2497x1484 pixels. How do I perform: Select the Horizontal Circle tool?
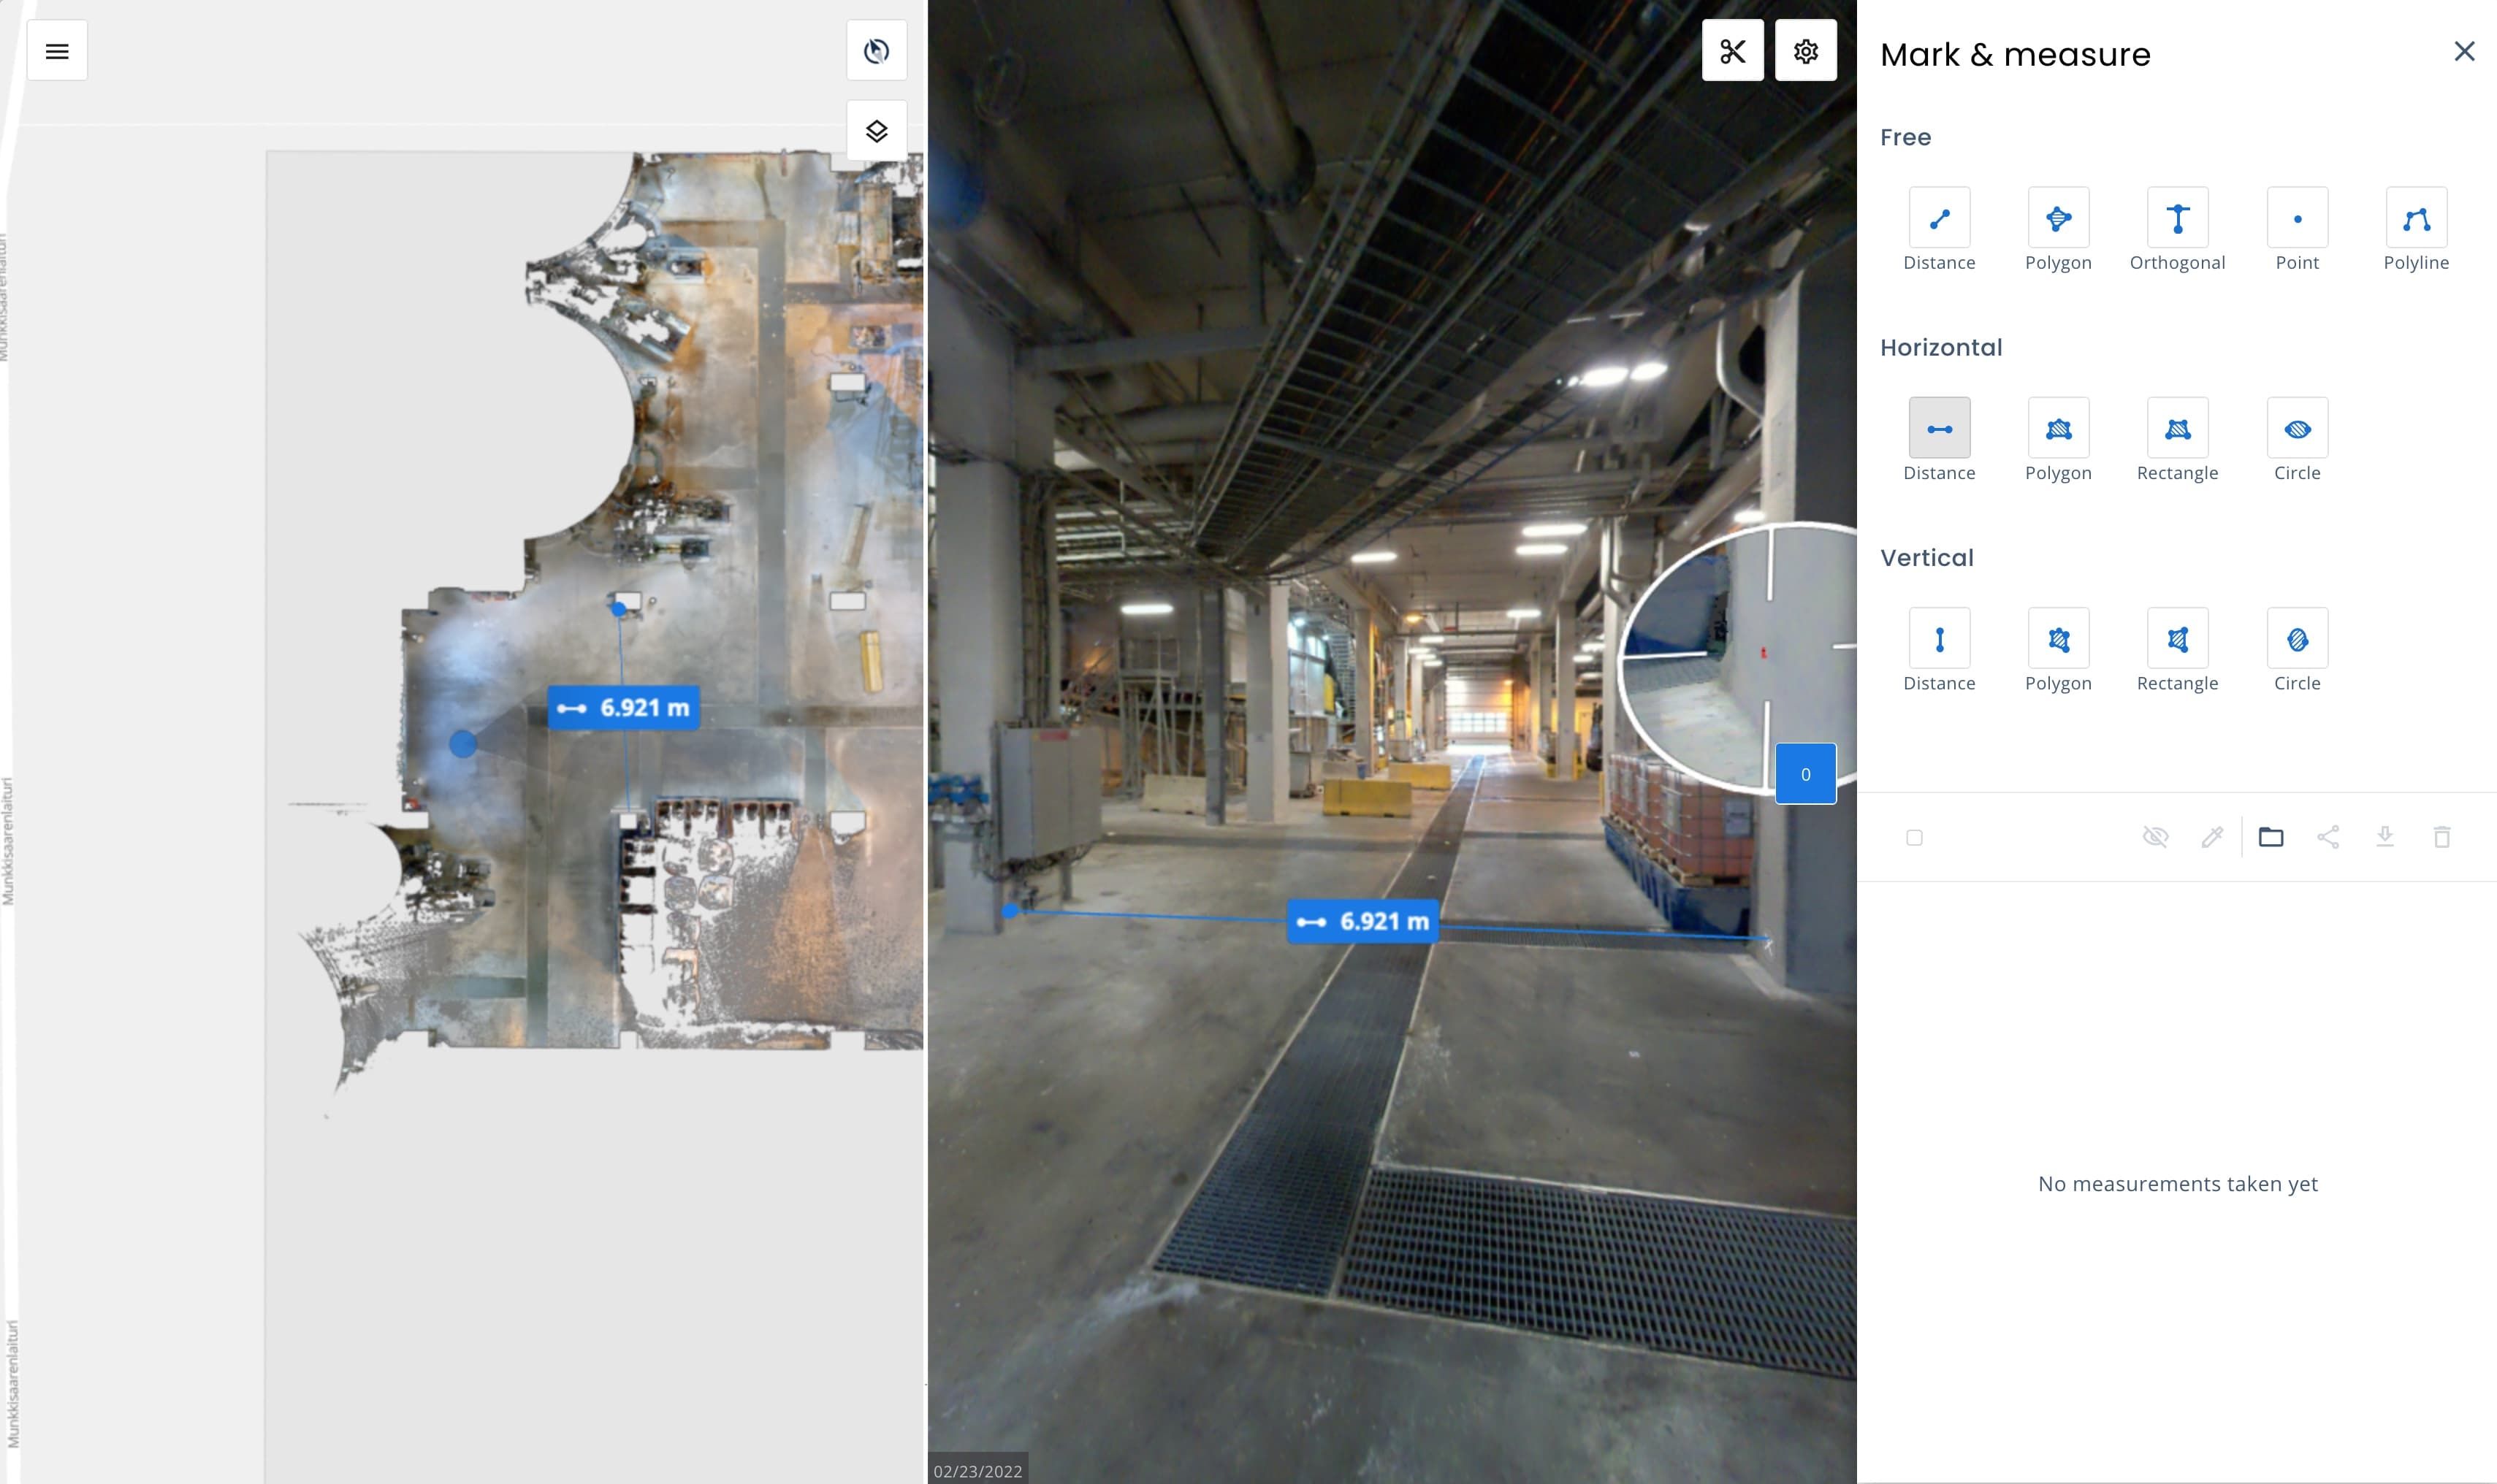pyautogui.click(x=2296, y=428)
